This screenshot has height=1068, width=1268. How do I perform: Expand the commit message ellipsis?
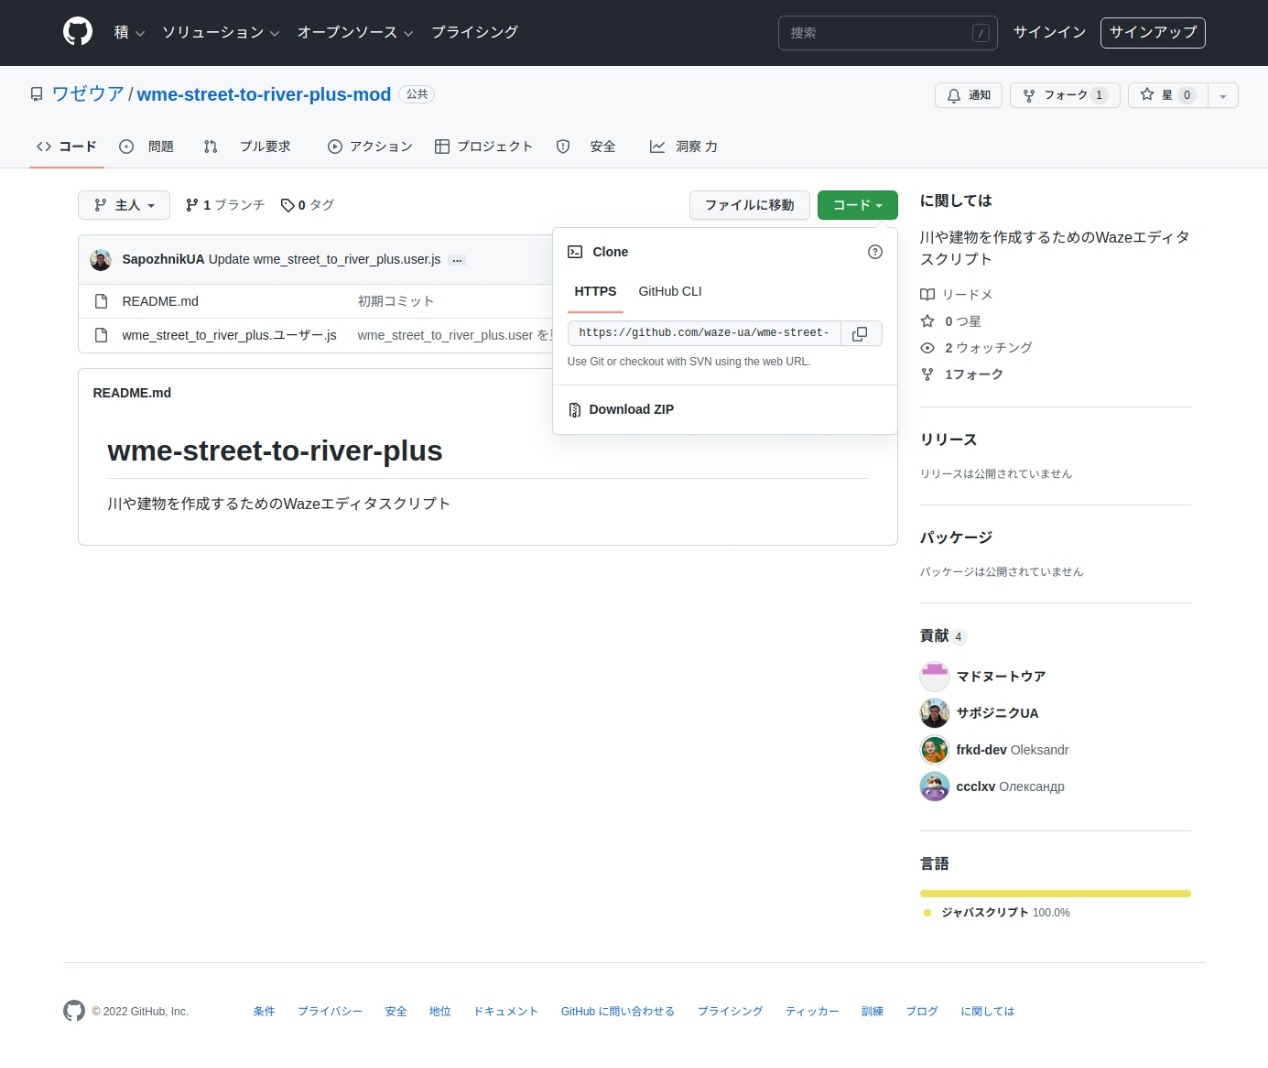point(457,260)
